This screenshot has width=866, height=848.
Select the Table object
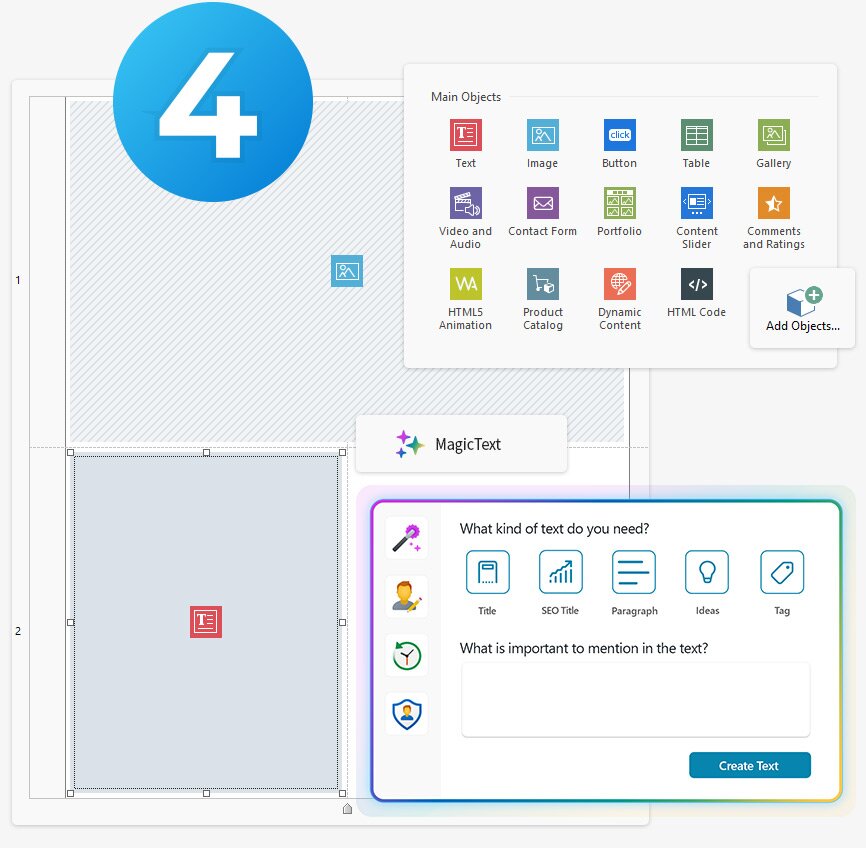pyautogui.click(x=696, y=135)
